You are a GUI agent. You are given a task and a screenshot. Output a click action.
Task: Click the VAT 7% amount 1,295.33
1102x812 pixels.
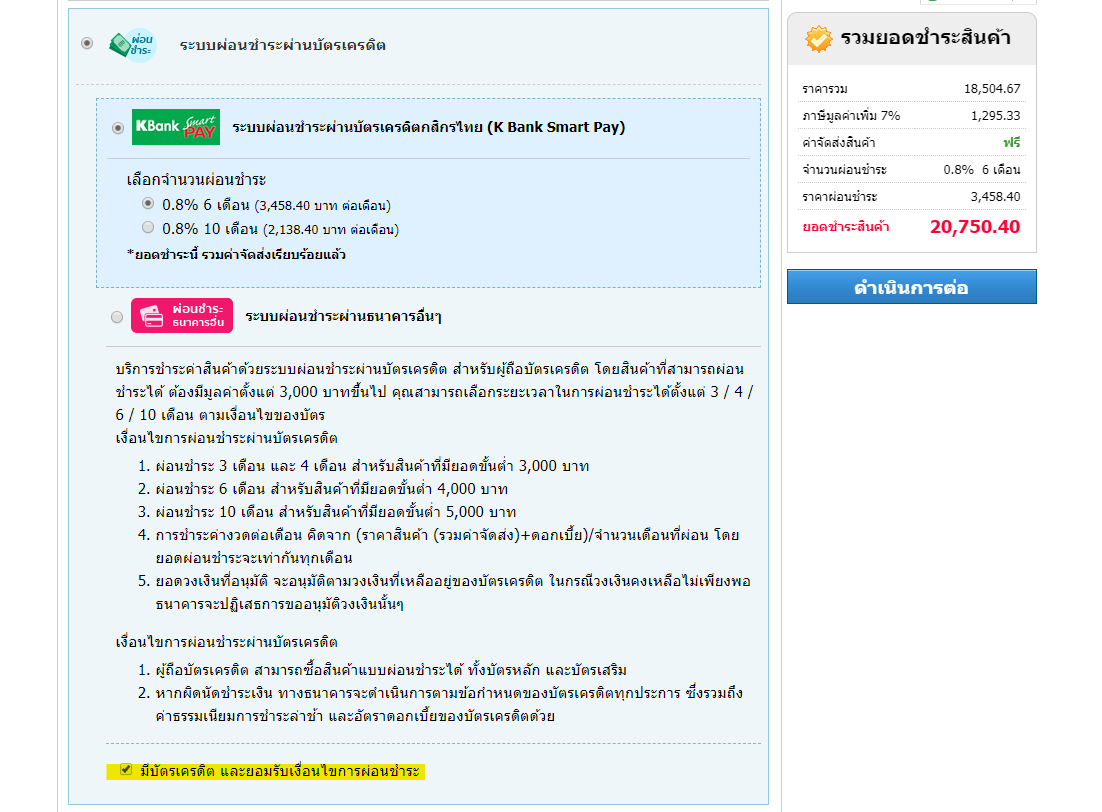pyautogui.click(x=995, y=115)
